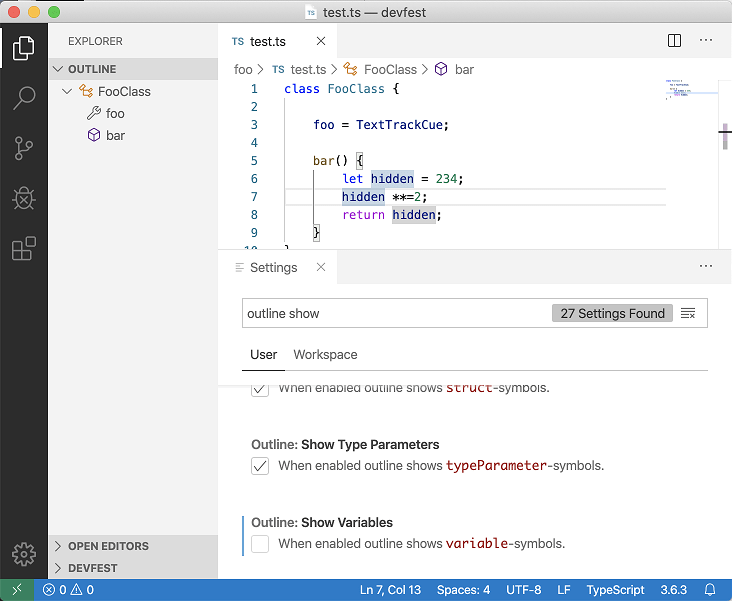Enable the Show Variables checkbox
This screenshot has width=732, height=601.
[x=260, y=544]
